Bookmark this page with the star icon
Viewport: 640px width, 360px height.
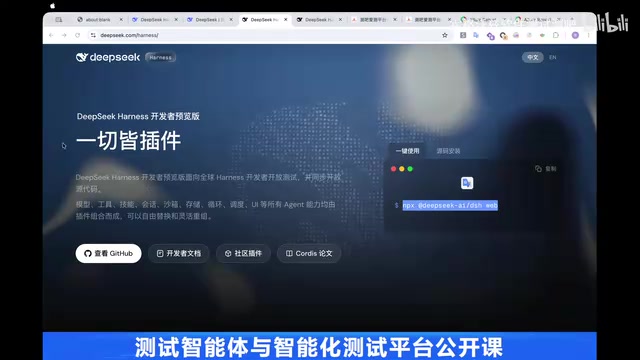click(x=444, y=36)
